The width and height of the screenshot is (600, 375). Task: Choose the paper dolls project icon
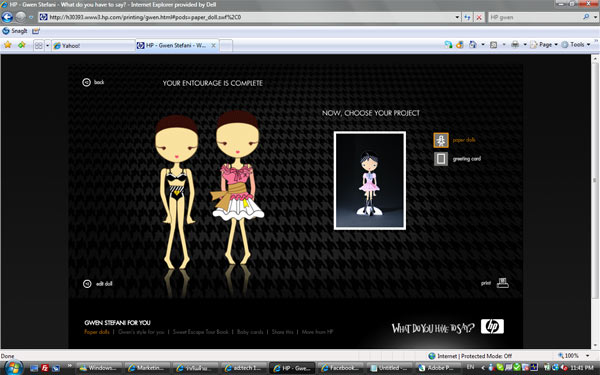coord(441,140)
